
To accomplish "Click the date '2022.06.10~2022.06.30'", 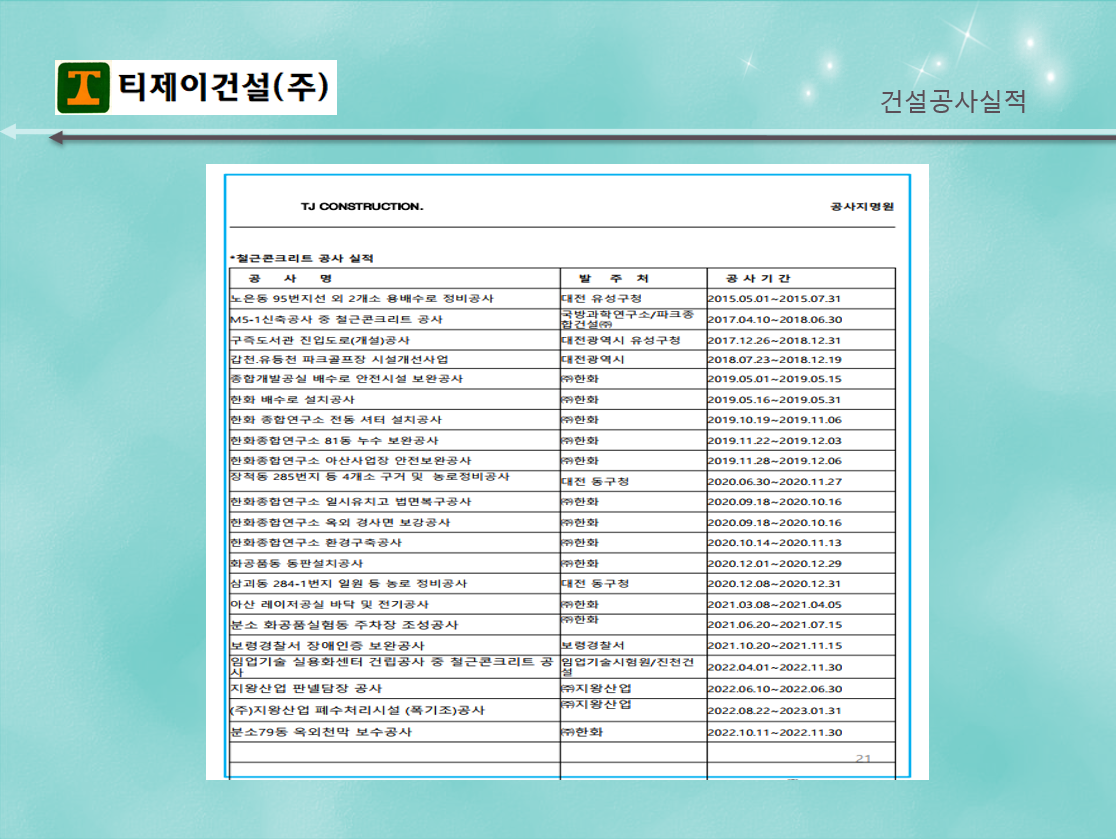I will pos(774,689).
